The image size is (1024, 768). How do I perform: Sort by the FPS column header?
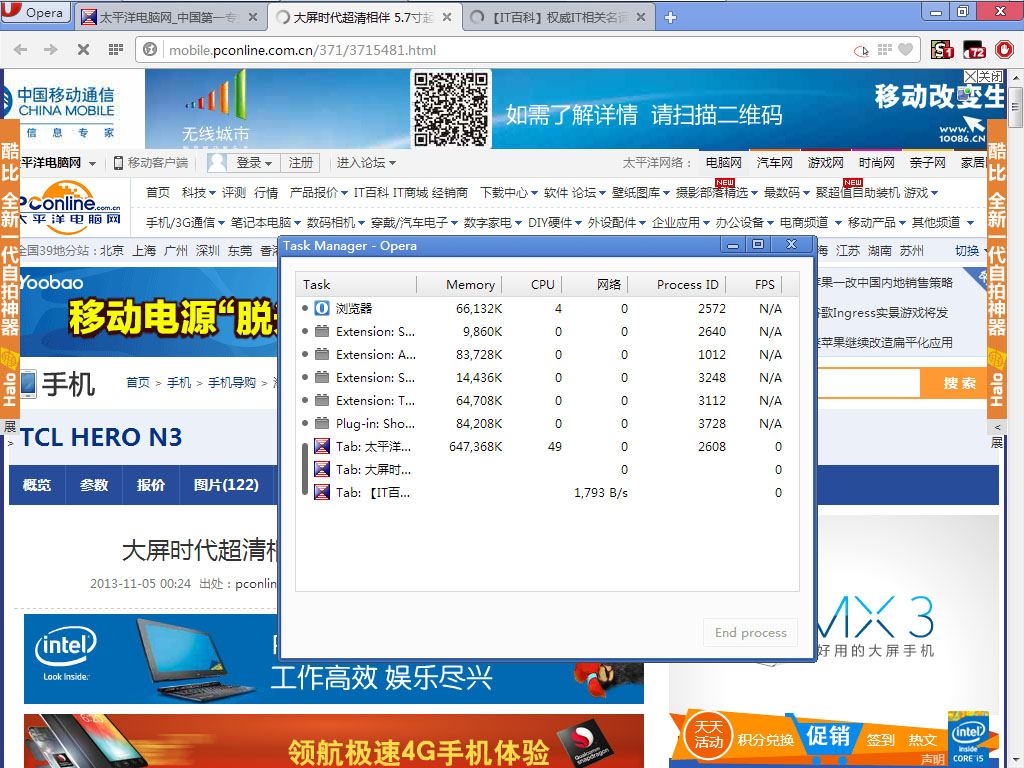(x=754, y=285)
